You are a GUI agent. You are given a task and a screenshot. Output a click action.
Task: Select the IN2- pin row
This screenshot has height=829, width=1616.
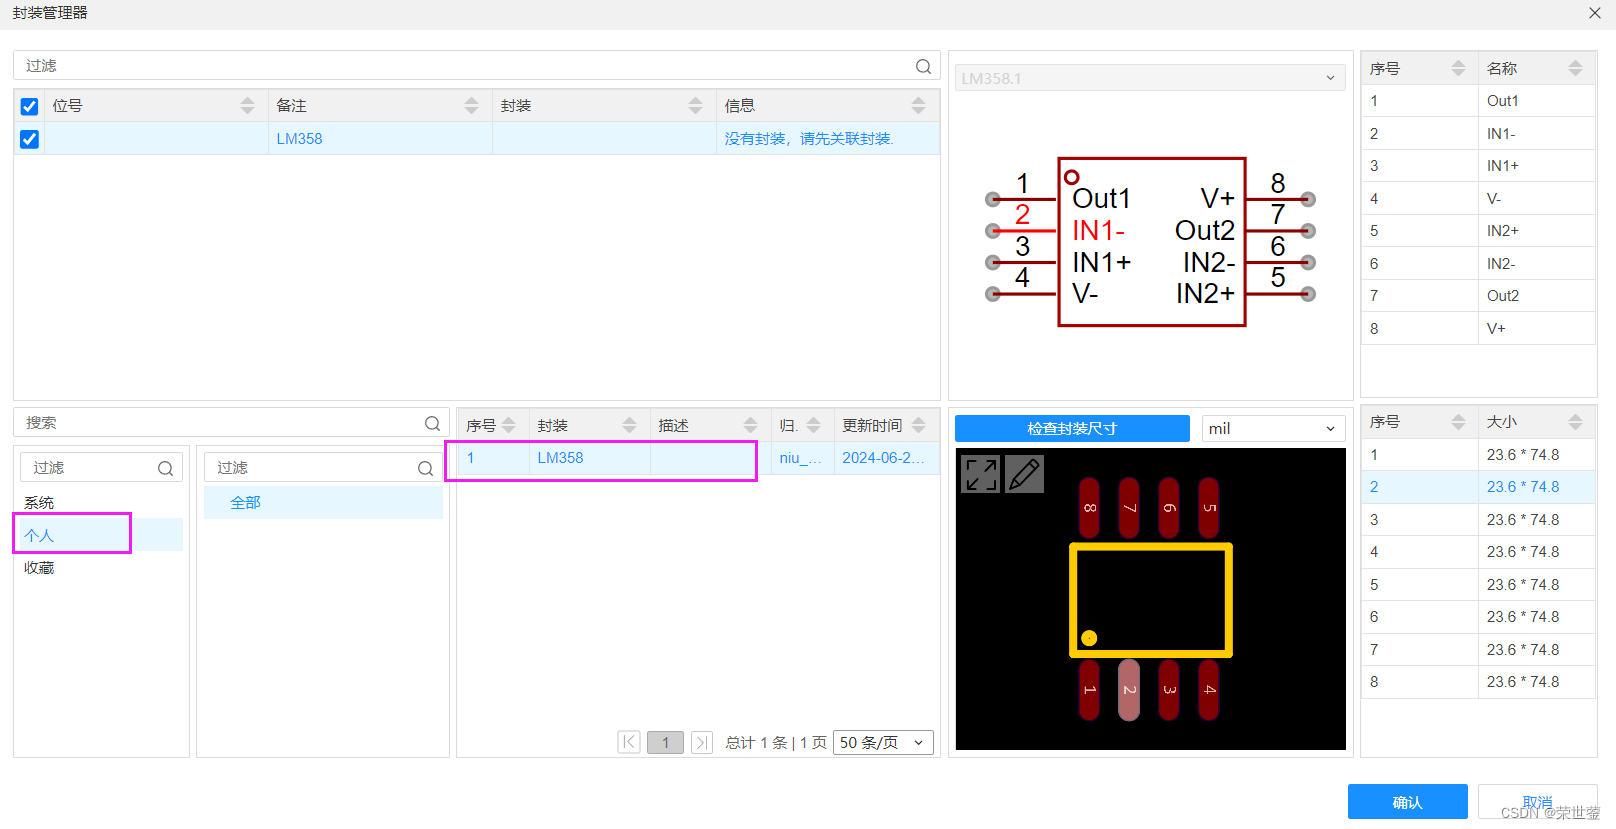(1478, 264)
